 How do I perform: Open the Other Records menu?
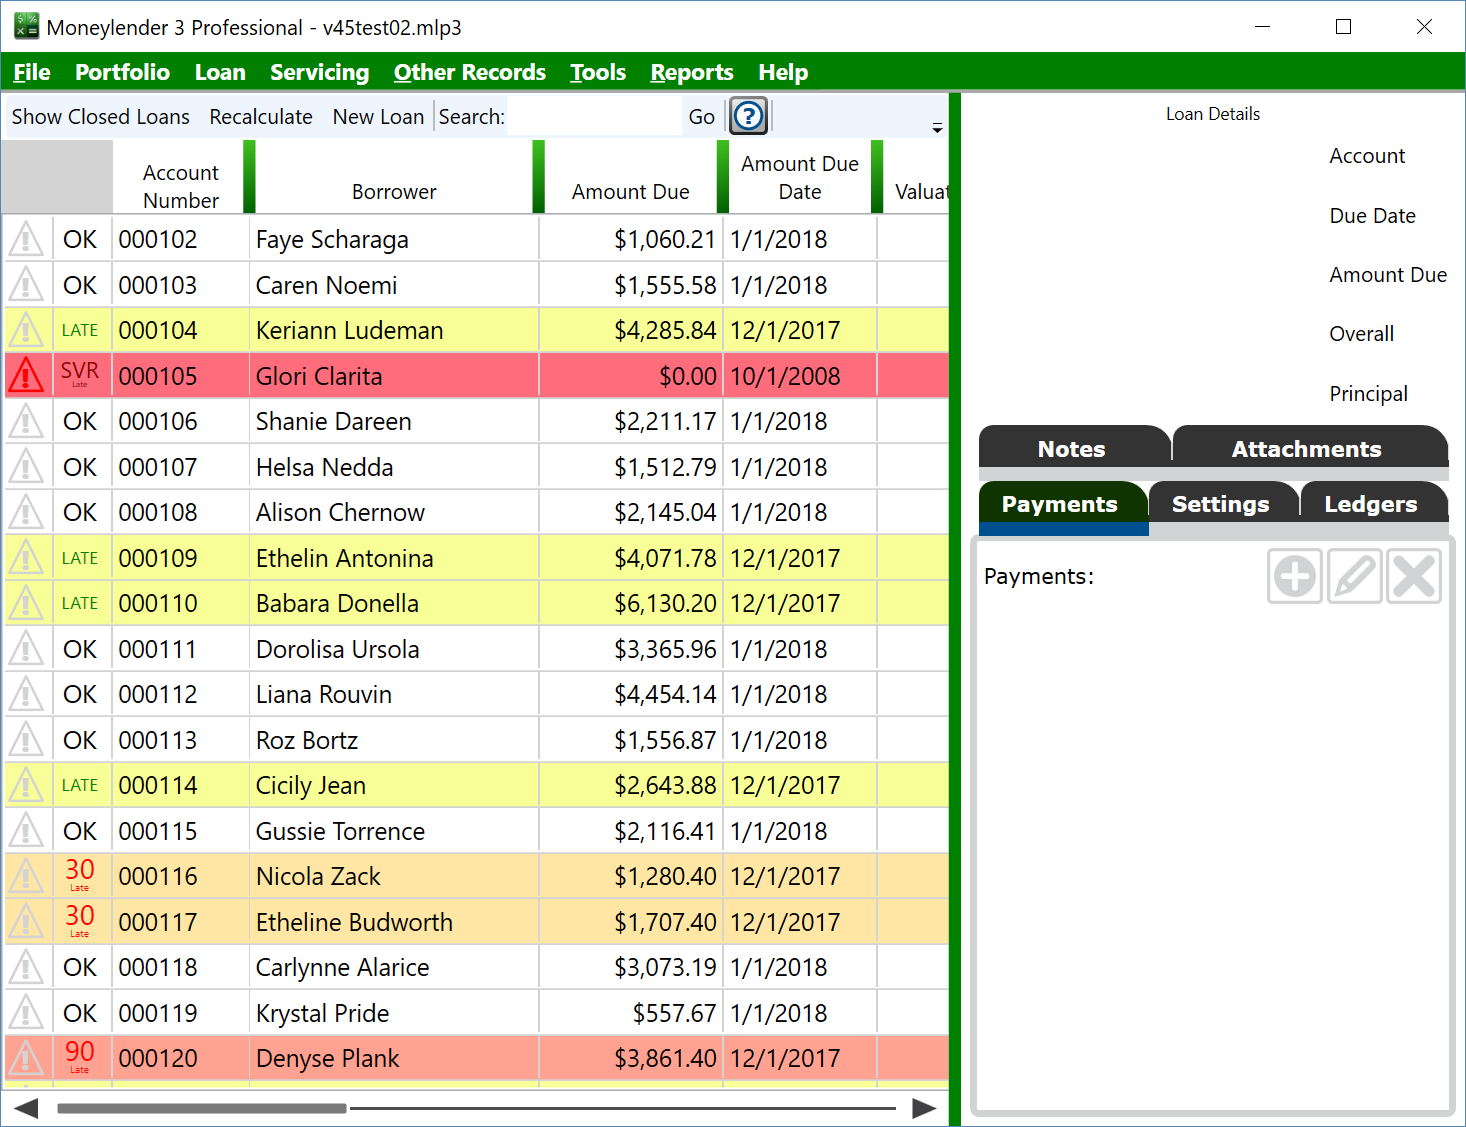(x=470, y=72)
